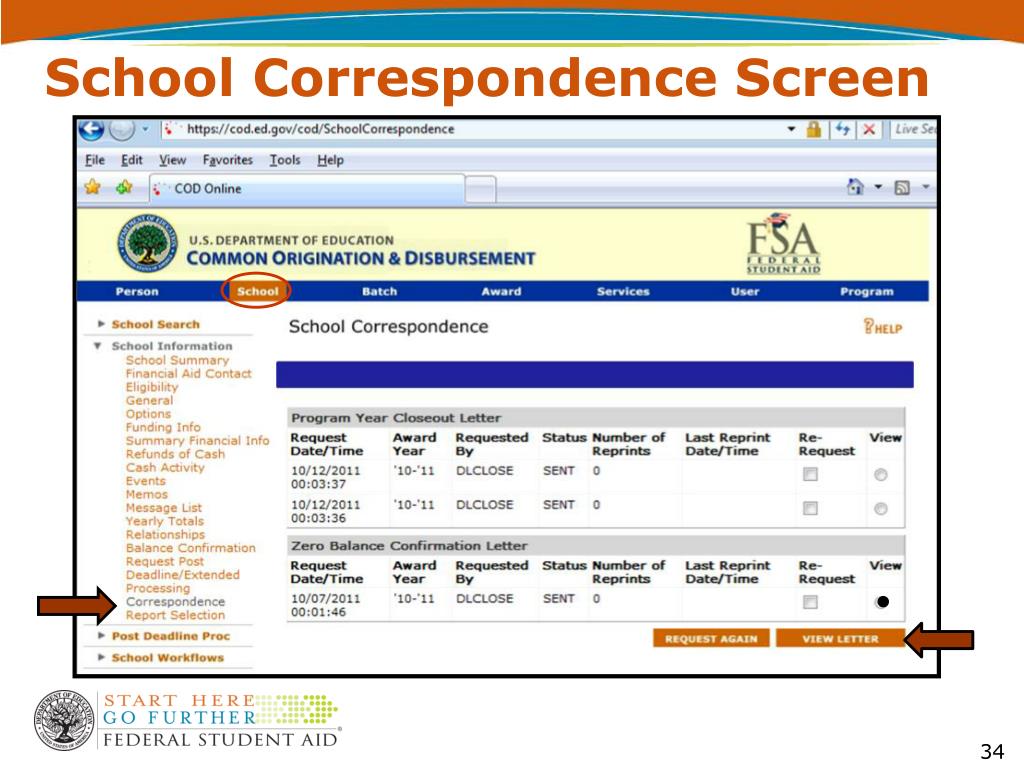Select View radio for the 00:03:36 closeout letter
Image resolution: width=1024 pixels, height=768 pixels.
pos(880,509)
